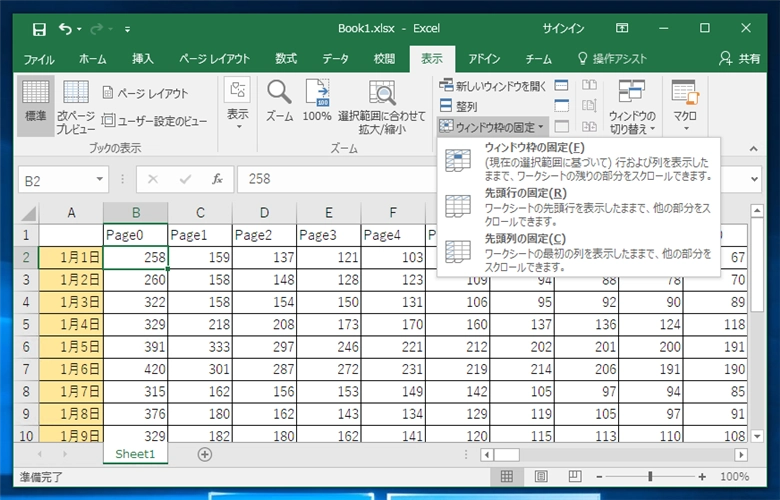Choose 先頭行の固定(R) menu entry
This screenshot has height=500, width=780.
[x=578, y=206]
